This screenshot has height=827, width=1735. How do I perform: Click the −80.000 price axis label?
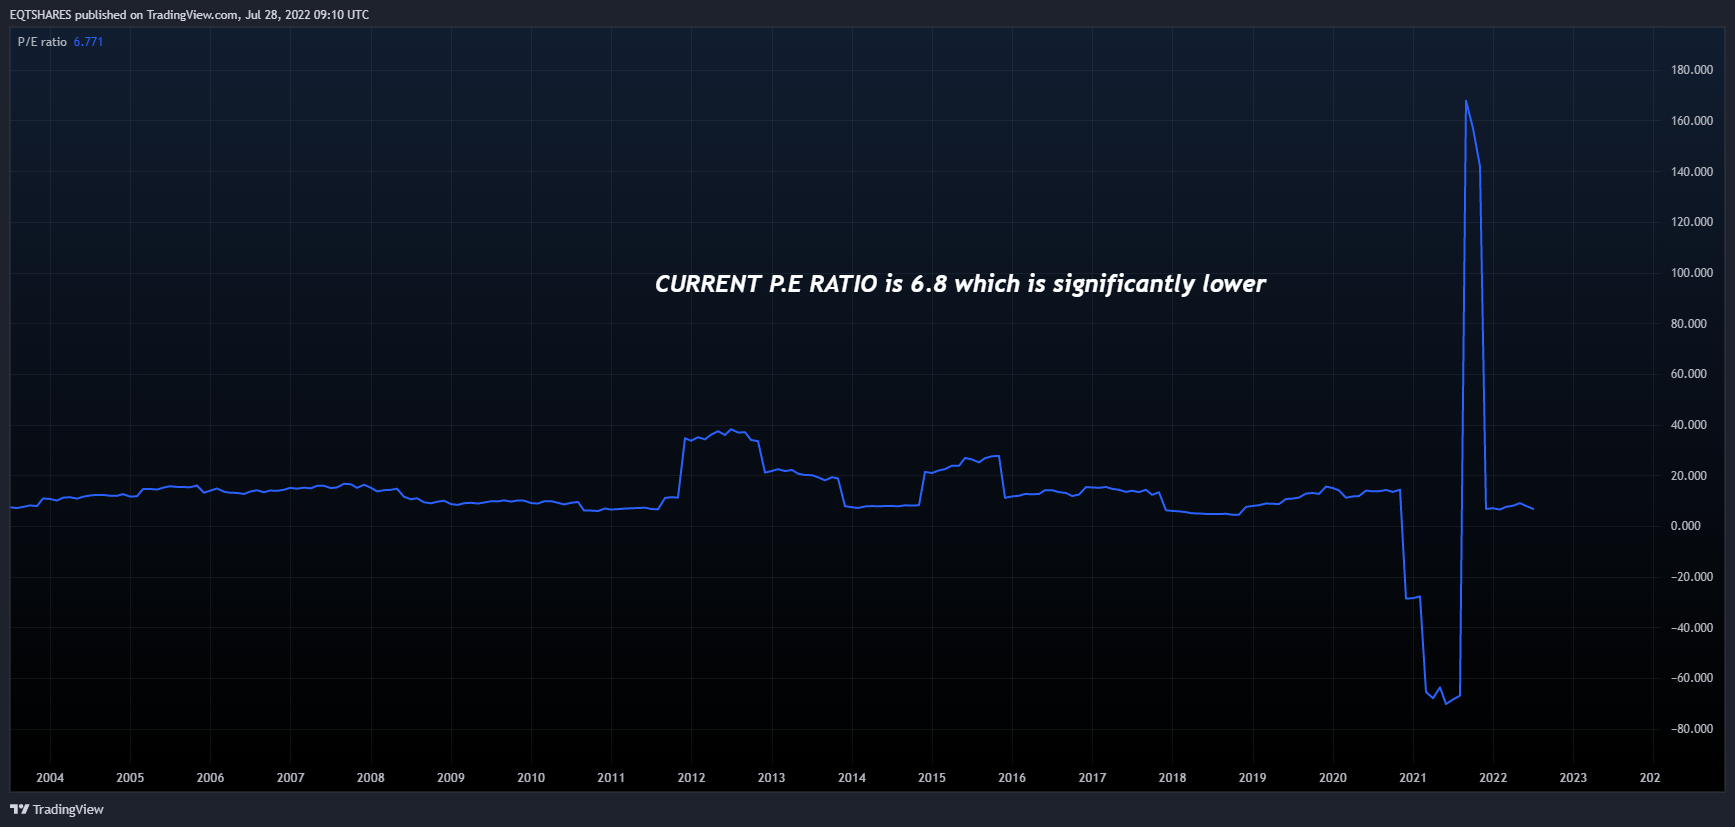tap(1692, 729)
